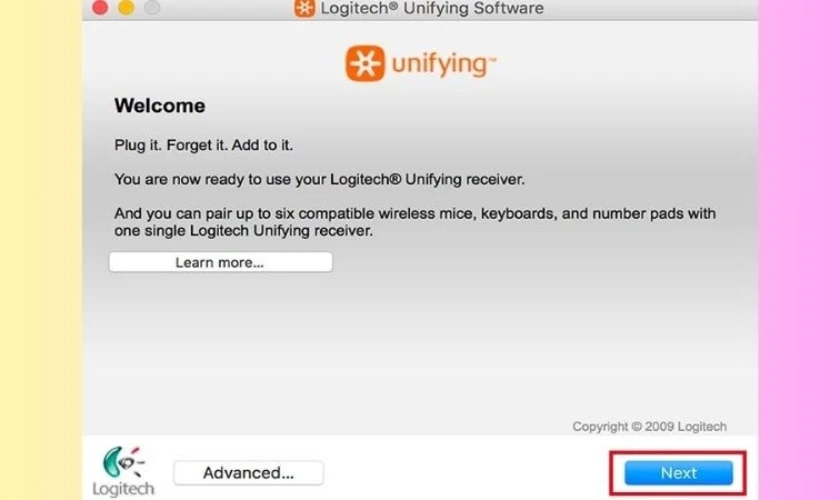Click the empty gray area below Learn more

[420, 348]
